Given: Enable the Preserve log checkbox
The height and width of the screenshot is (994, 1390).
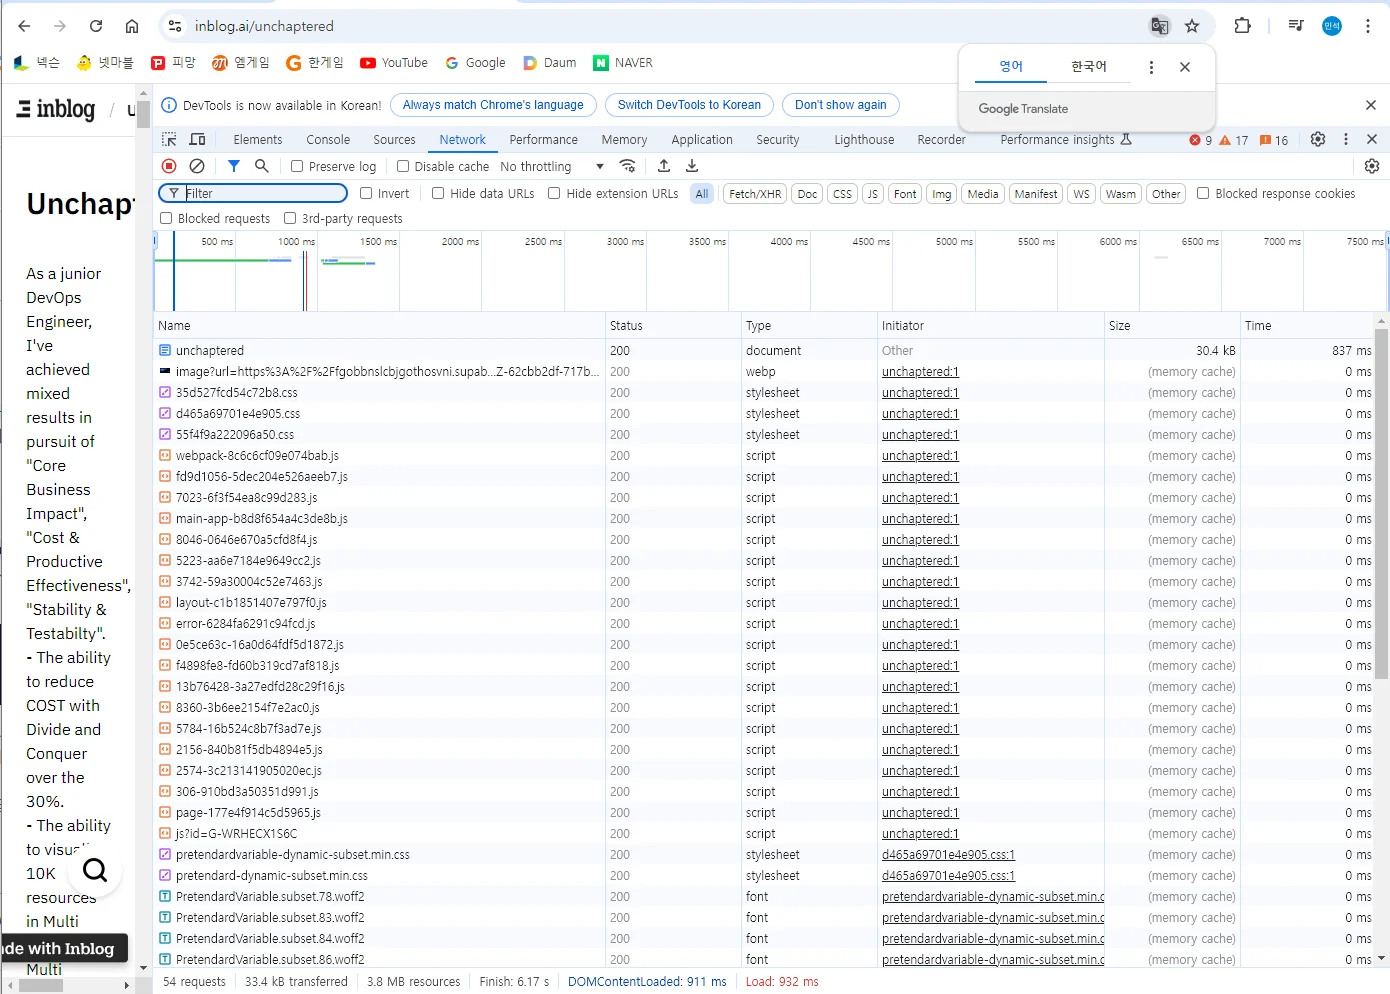Looking at the screenshot, I should [297, 167].
